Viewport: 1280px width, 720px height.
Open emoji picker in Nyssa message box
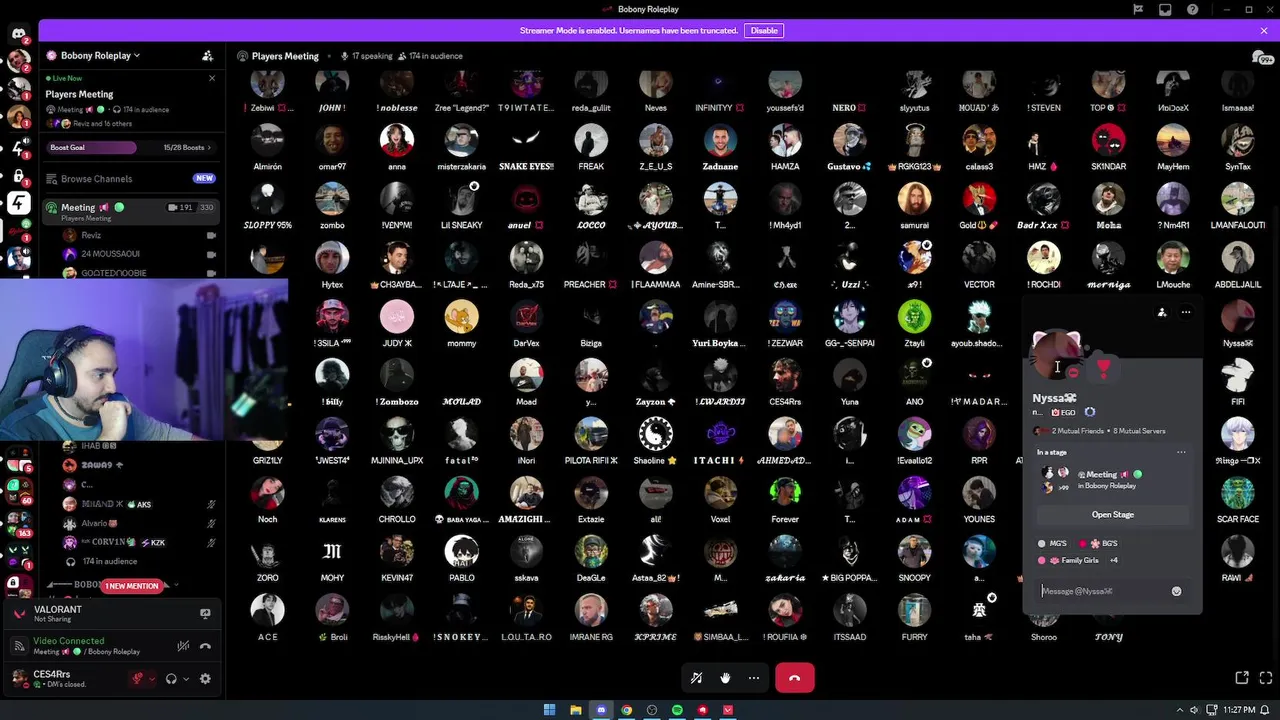pos(1176,591)
